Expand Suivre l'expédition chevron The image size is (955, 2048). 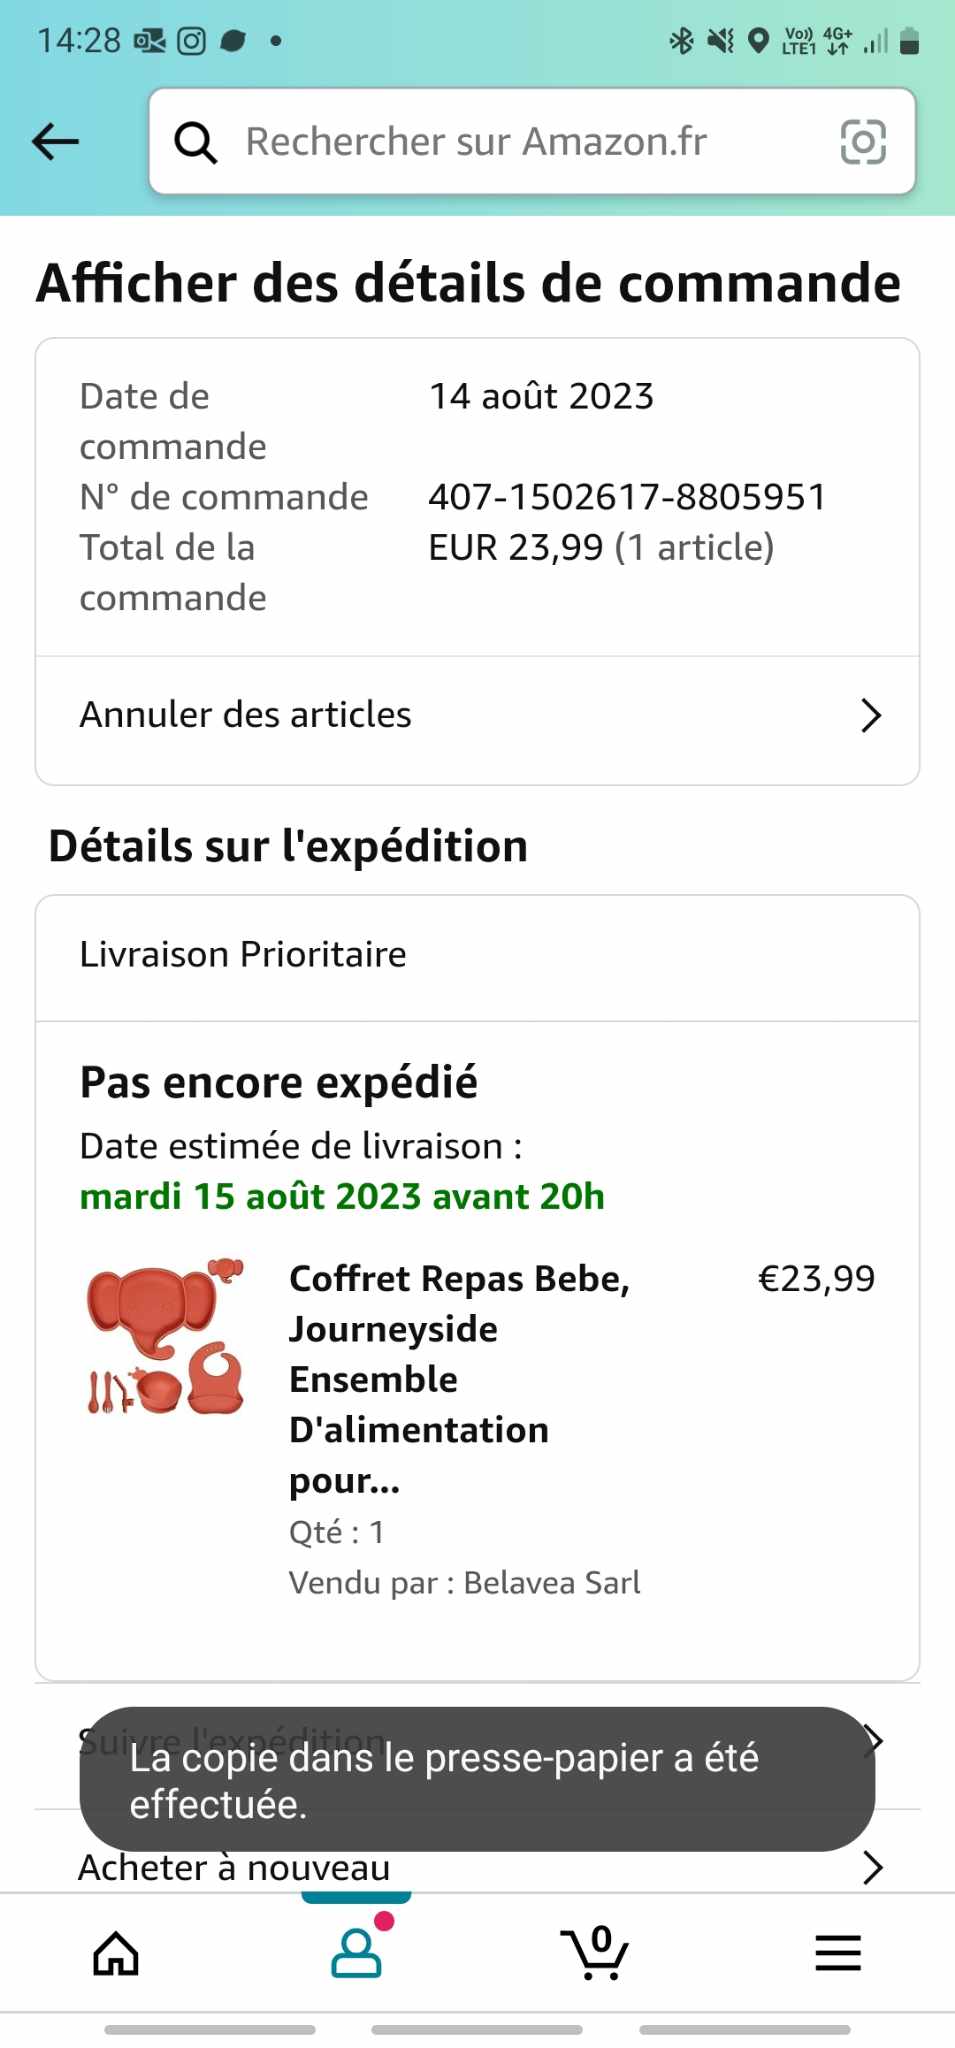[873, 1739]
